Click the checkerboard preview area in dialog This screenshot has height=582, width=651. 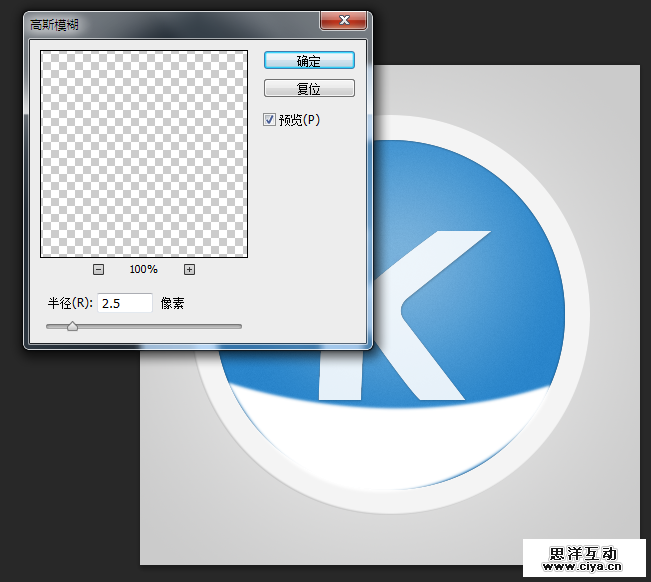(x=143, y=153)
